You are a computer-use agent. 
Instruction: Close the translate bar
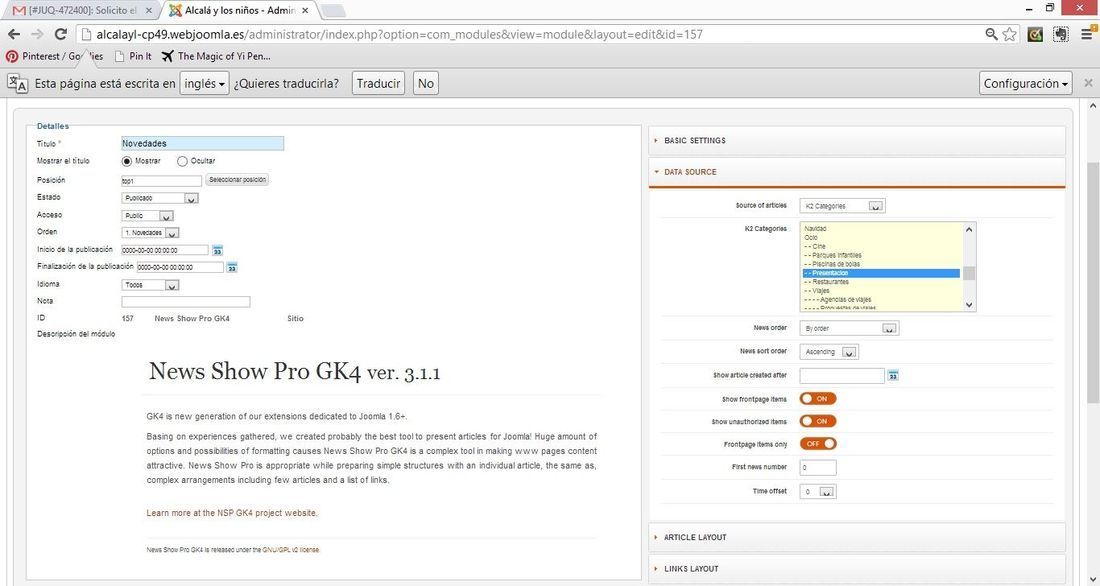tap(1088, 83)
